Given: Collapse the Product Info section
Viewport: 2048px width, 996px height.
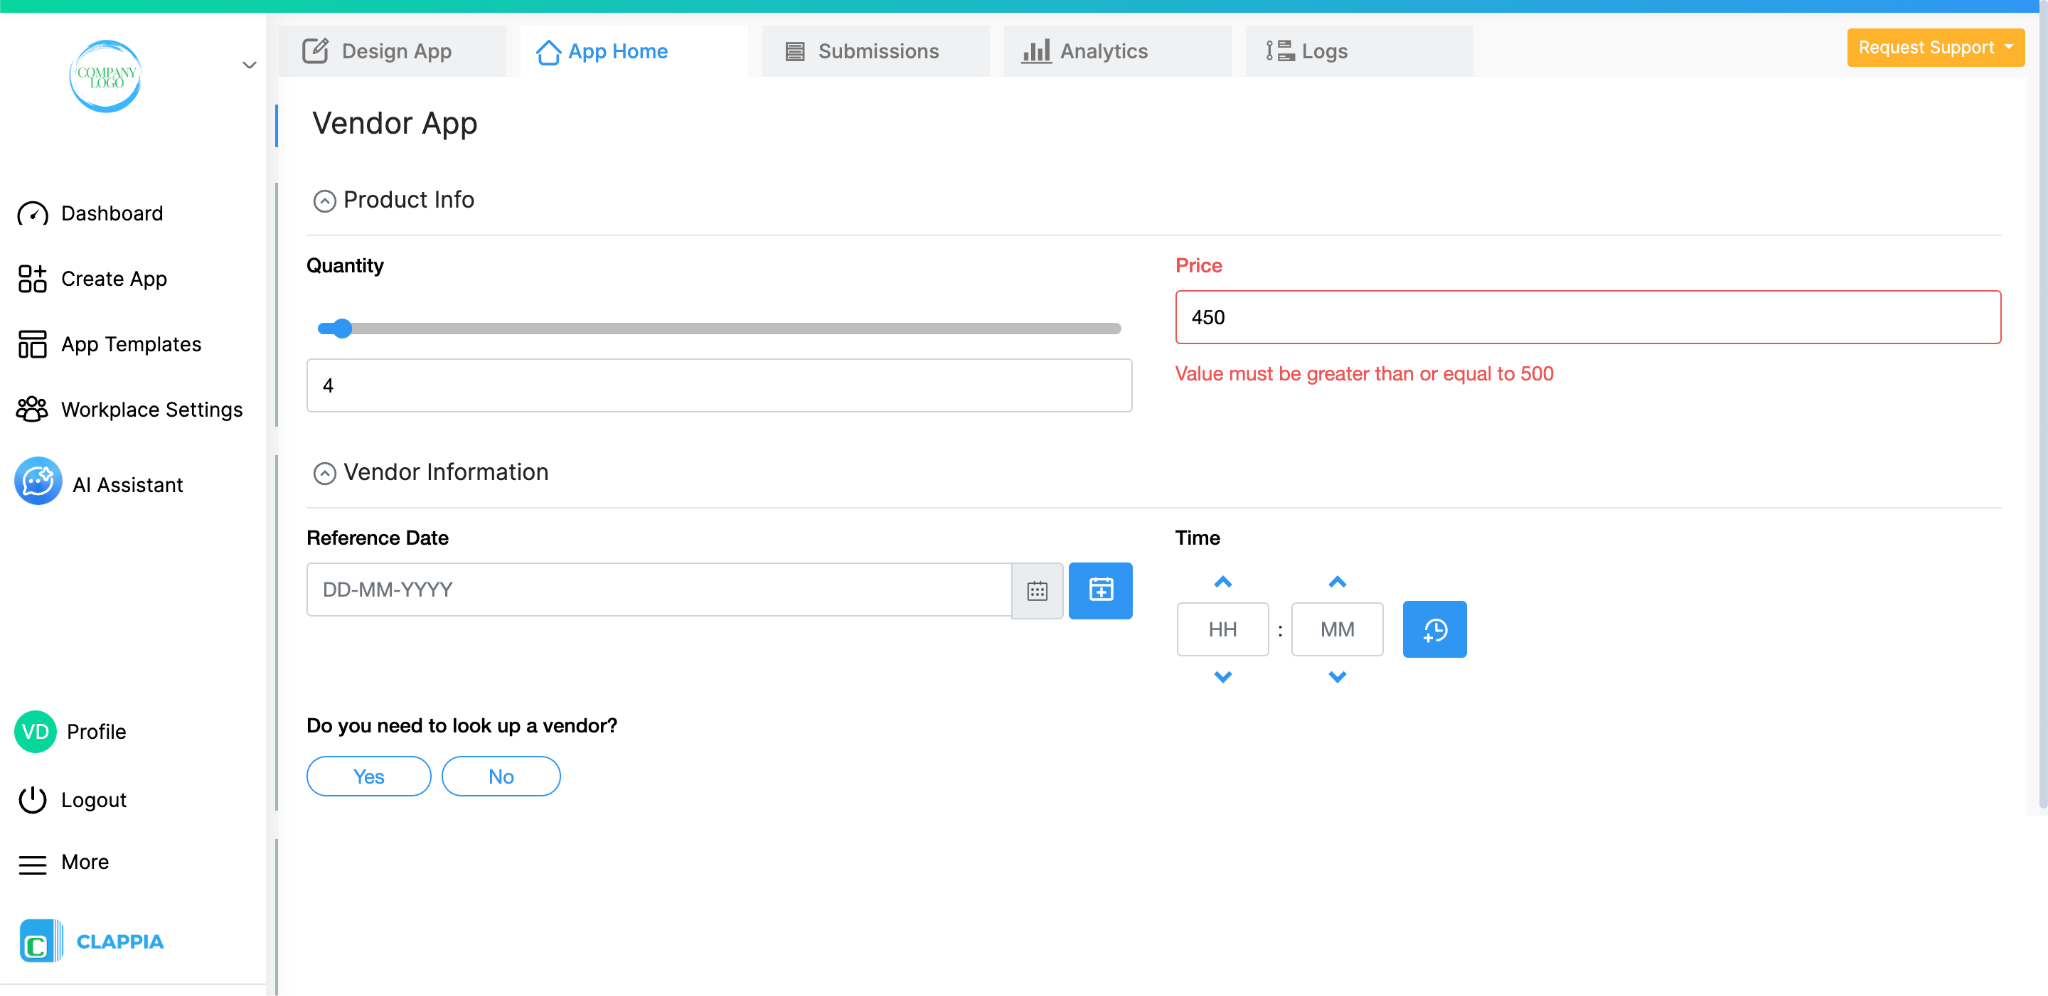Looking at the screenshot, I should pyautogui.click(x=324, y=201).
